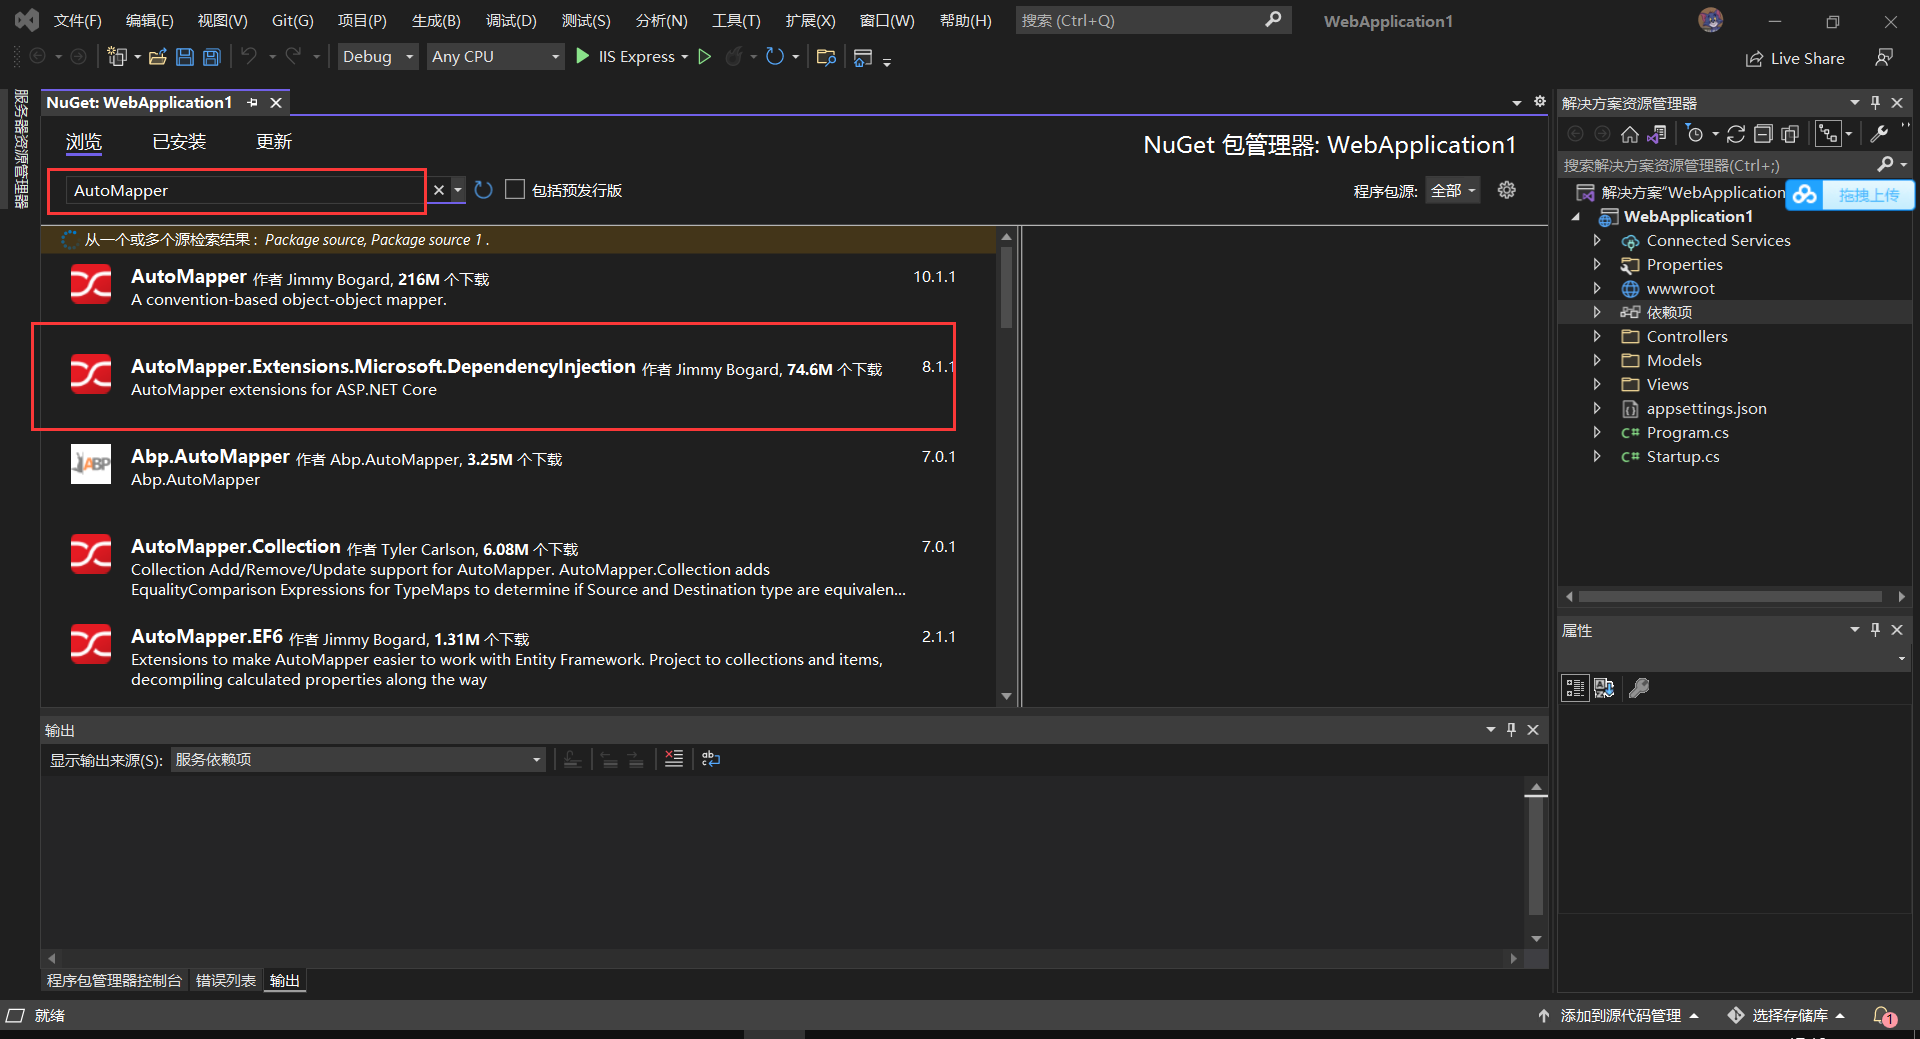
Task: Expand the Models folder node
Action: pos(1597,361)
